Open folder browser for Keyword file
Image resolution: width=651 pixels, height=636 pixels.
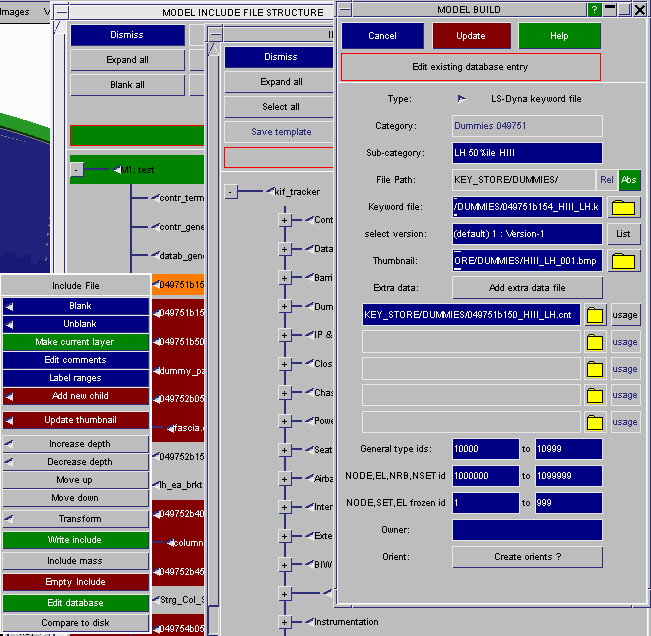pyautogui.click(x=623, y=208)
